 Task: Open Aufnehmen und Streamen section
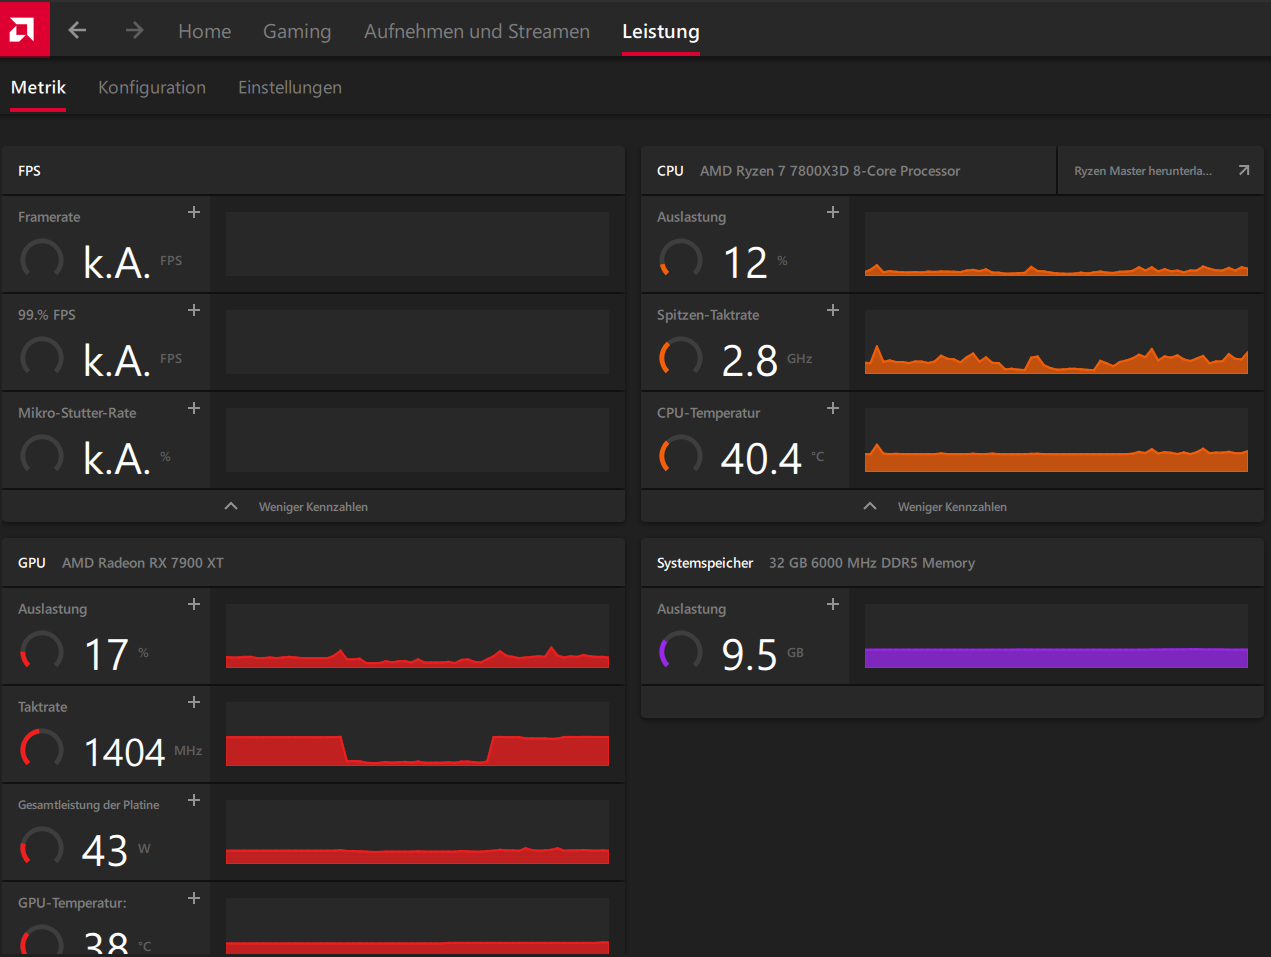[x=477, y=31]
